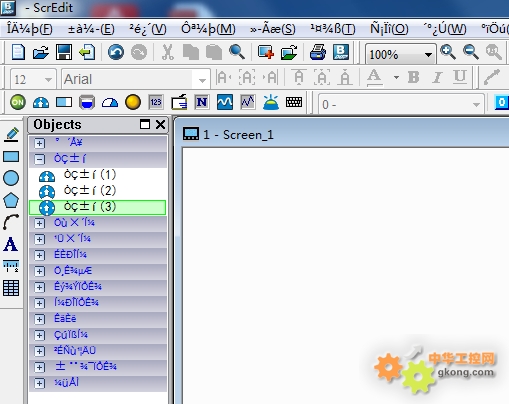
Task: Select the Text tool letter A
Action: 11,244
